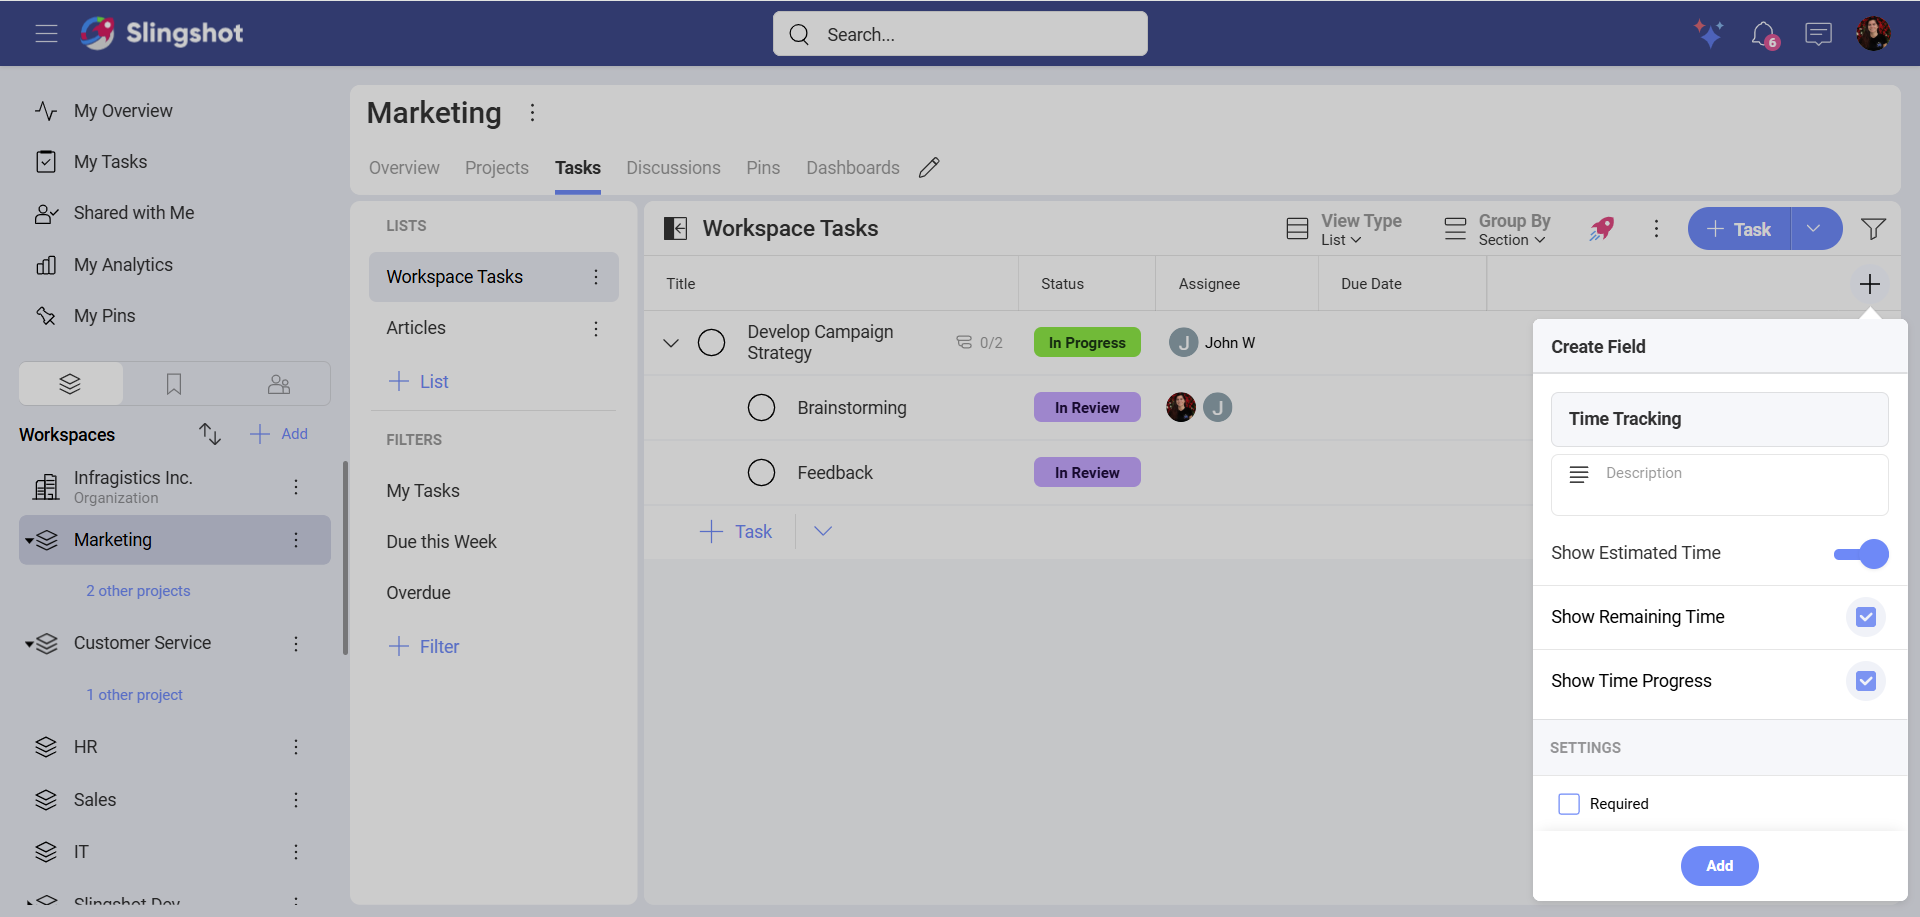The height and width of the screenshot is (917, 1920).
Task: Switch to Discussions tab
Action: click(x=673, y=168)
